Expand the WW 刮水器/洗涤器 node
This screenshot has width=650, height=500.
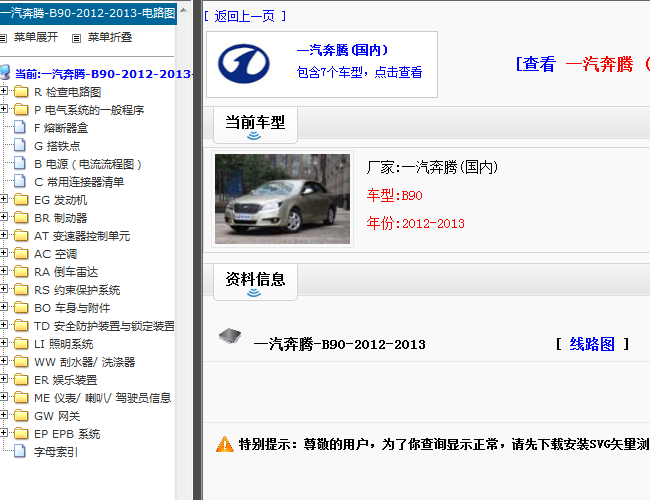point(3,361)
